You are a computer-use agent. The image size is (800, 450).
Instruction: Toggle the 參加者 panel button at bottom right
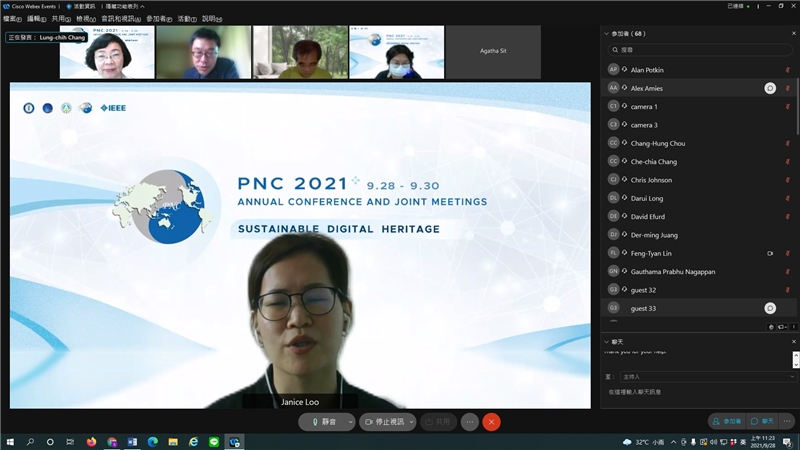(727, 421)
